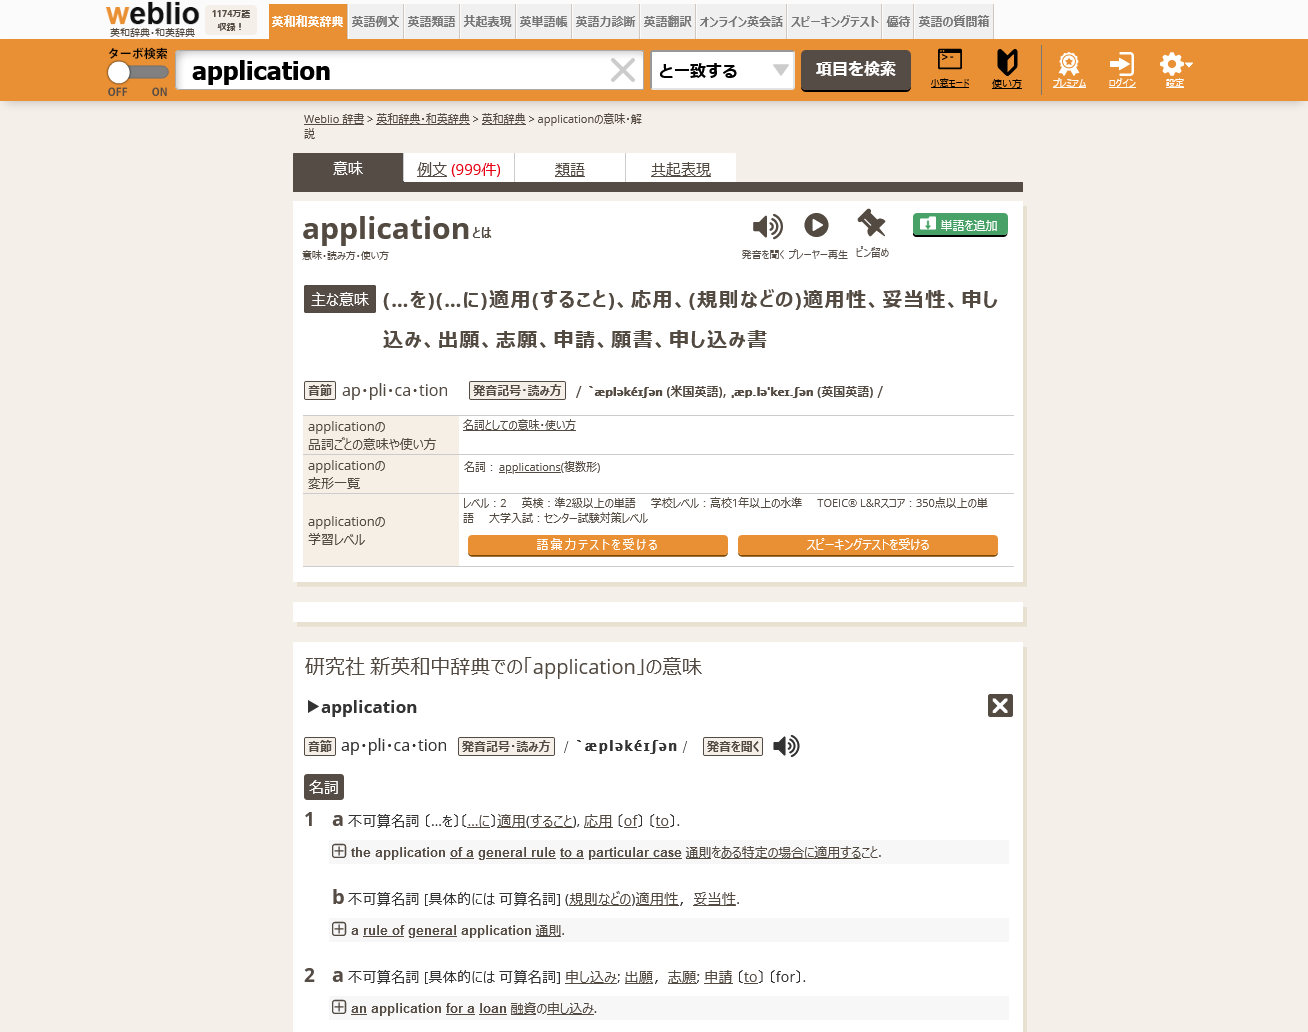Click the speaker icon to hear pronunciation
1308x1032 pixels.
766,227
